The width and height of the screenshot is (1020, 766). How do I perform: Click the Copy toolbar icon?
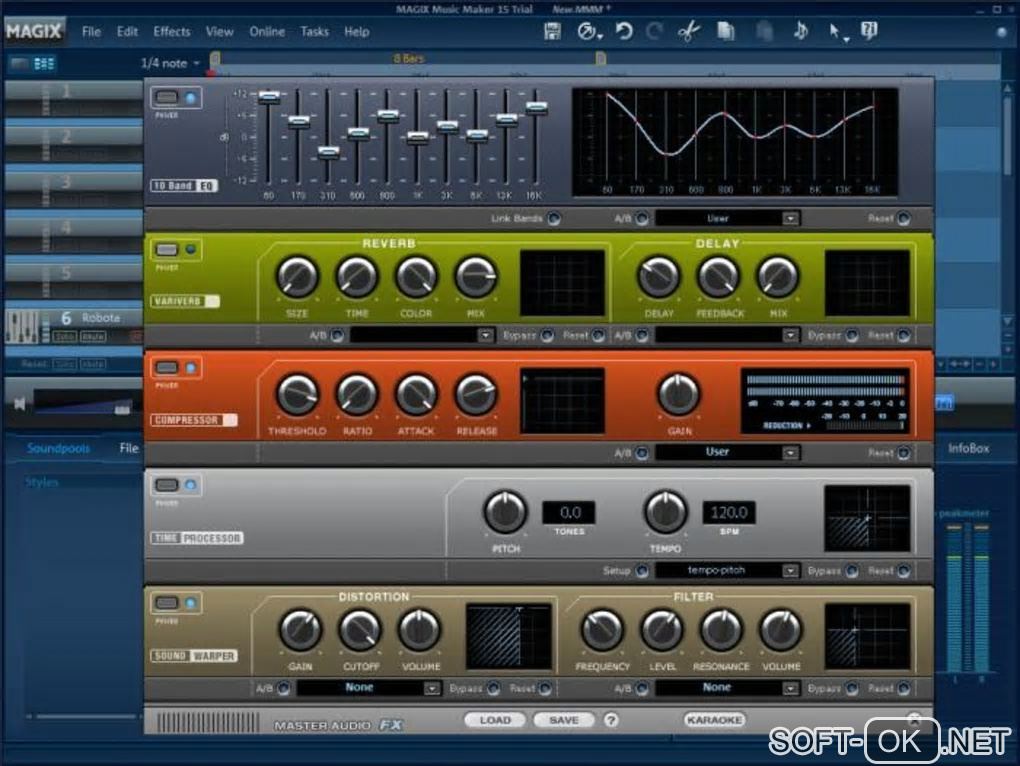pos(726,31)
